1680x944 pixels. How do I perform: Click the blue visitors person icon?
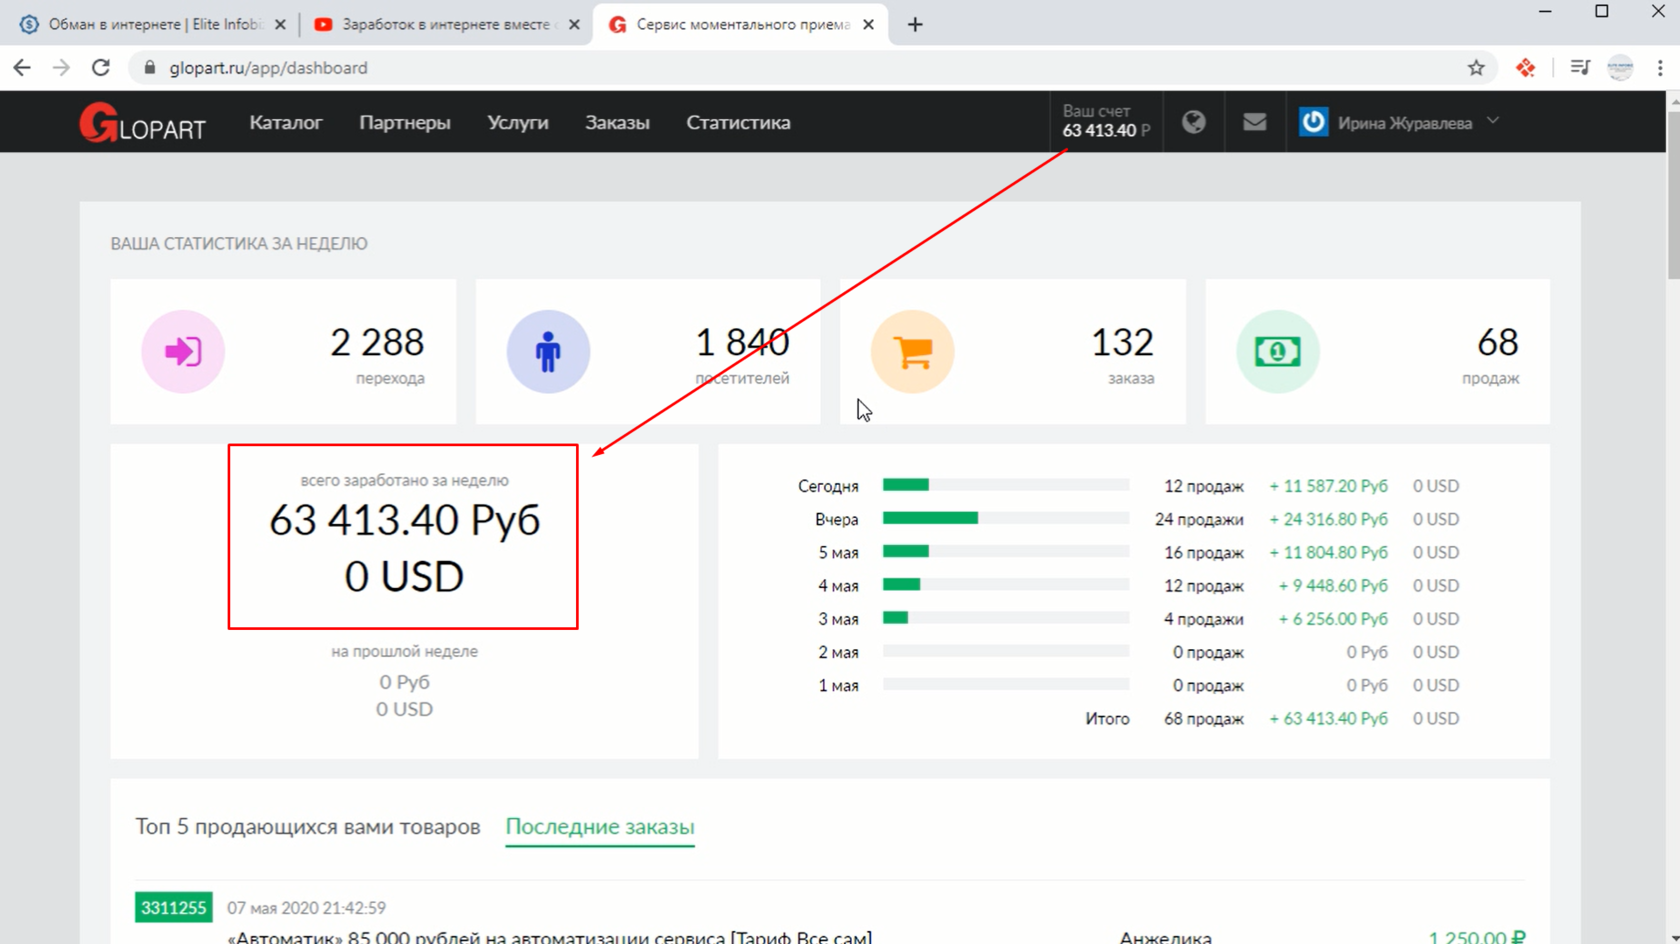click(x=548, y=351)
